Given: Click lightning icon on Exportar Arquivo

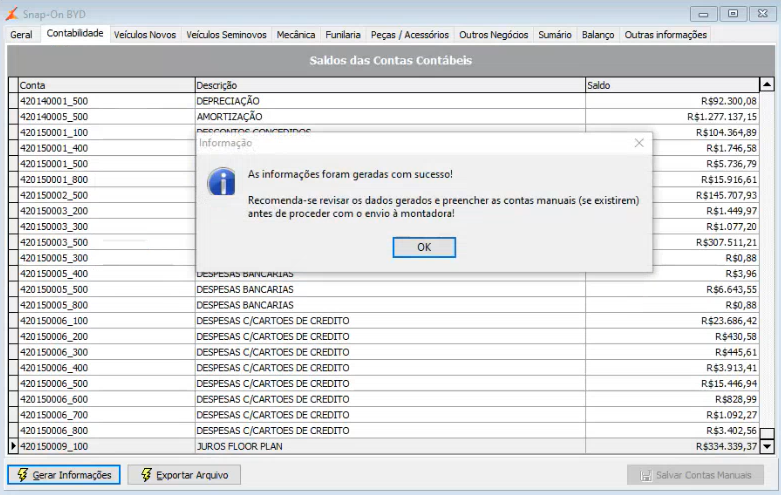Looking at the screenshot, I should point(146,475).
